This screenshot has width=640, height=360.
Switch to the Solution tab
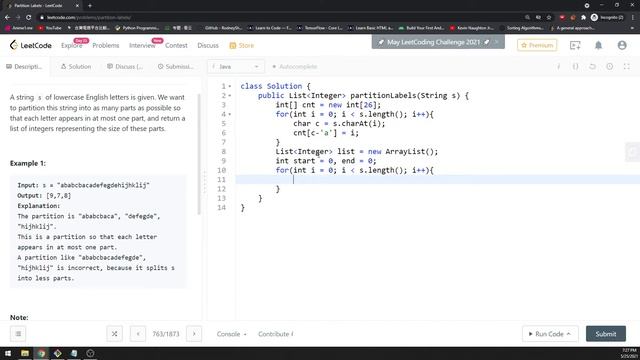tap(76, 67)
